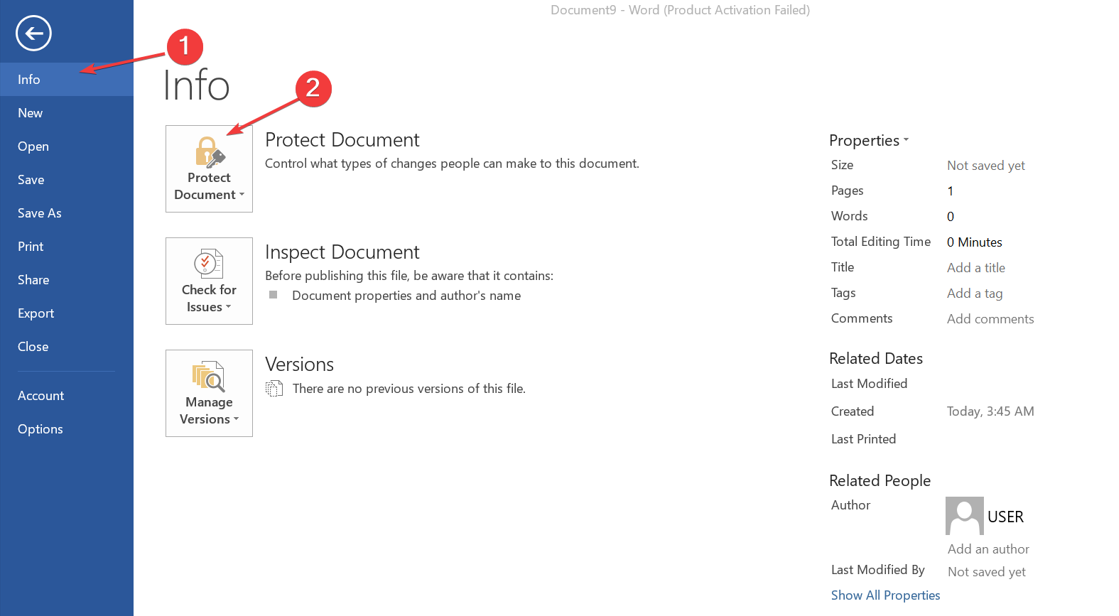Screen dimensions: 1119x616
Task: Expand the Properties dropdown header
Action: click(869, 141)
